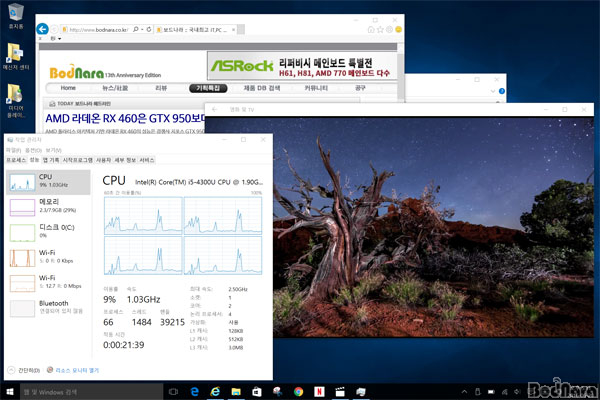Select the Wi-Fi item showing 0 Kbps
Viewport: 600px width, 400px height.
pos(48,258)
